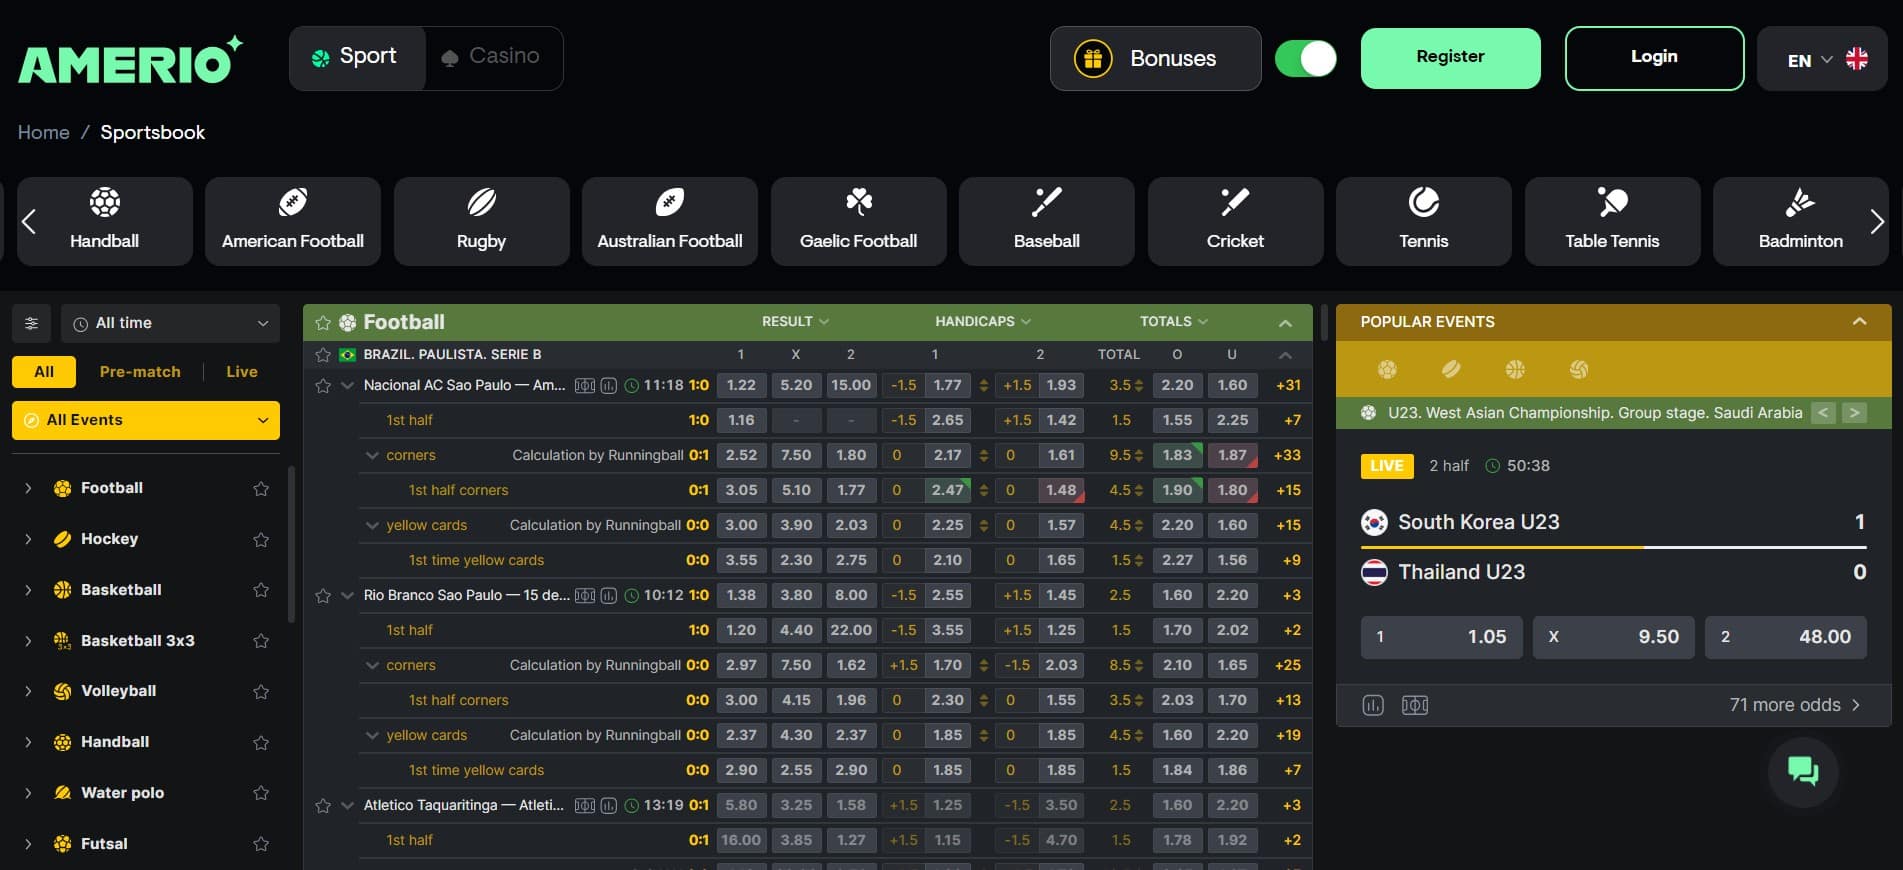Select hockey icon in Popular Events
Viewport: 1903px width, 870px height.
[1451, 370]
